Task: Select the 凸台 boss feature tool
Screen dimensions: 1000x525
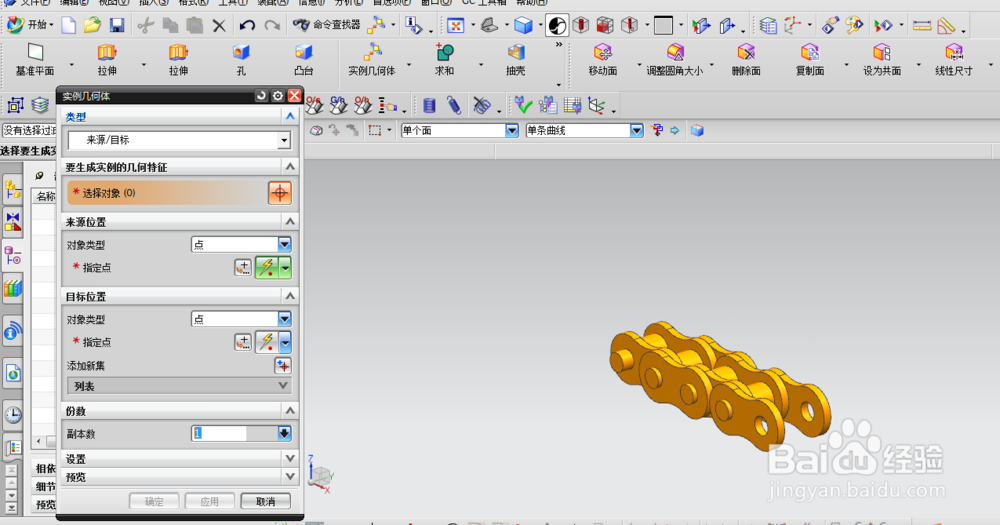Action: point(304,60)
